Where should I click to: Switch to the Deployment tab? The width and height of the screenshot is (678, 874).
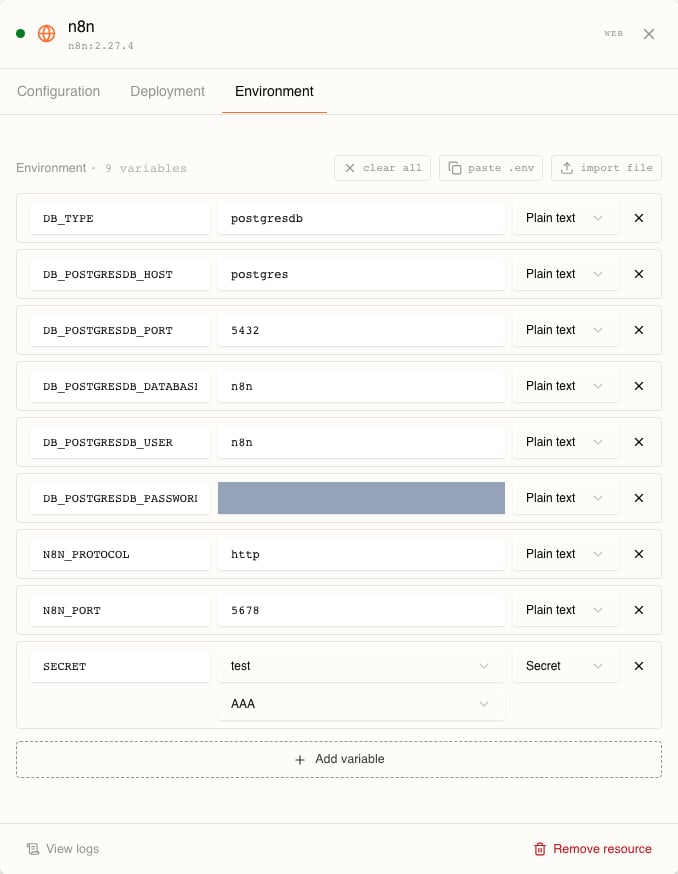click(x=167, y=91)
